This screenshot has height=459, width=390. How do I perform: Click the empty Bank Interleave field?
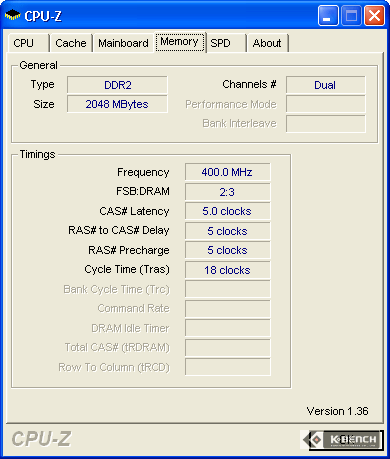click(325, 124)
